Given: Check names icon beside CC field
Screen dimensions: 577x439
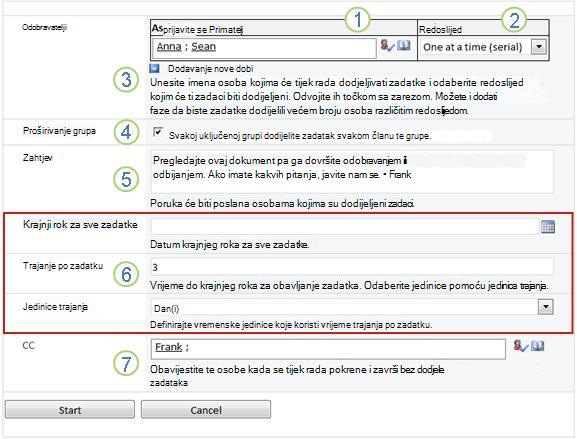Looking at the screenshot, I should pos(521,346).
